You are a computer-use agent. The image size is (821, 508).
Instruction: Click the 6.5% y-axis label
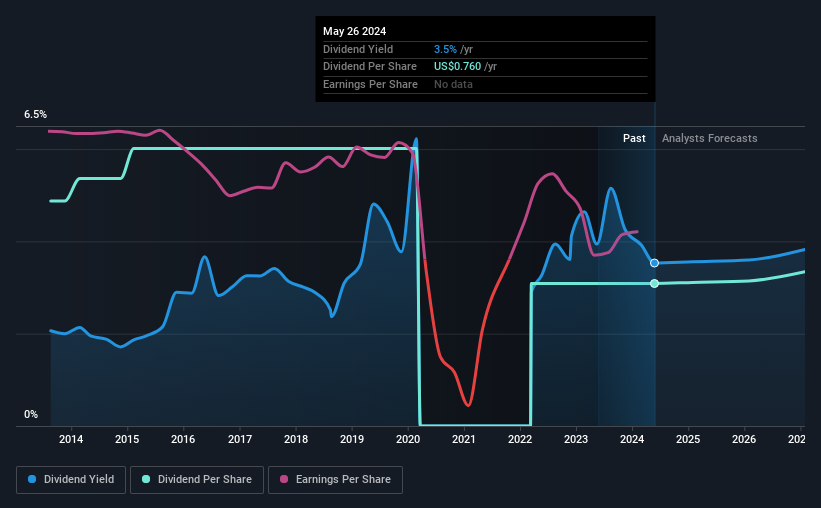[x=35, y=115]
